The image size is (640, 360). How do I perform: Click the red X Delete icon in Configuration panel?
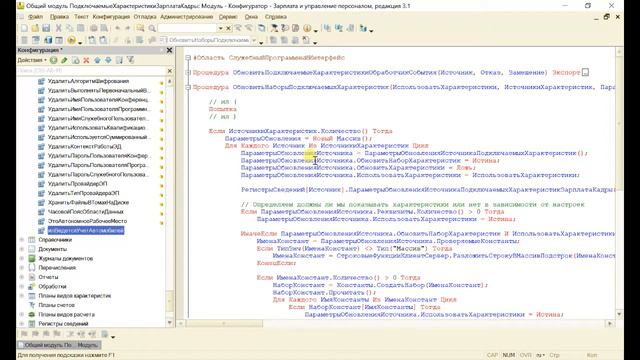(86, 60)
